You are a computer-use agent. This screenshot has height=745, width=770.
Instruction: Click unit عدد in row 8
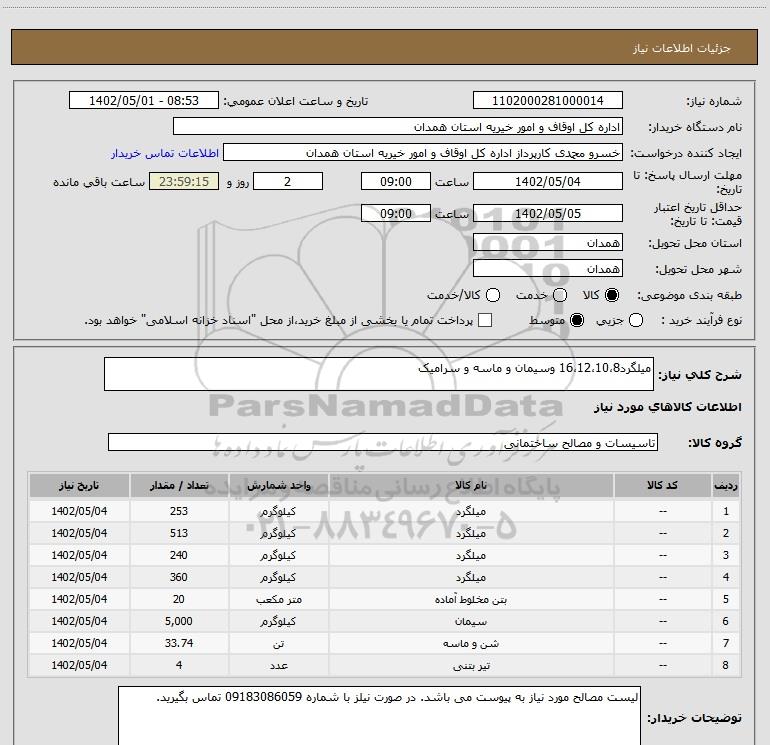click(278, 665)
